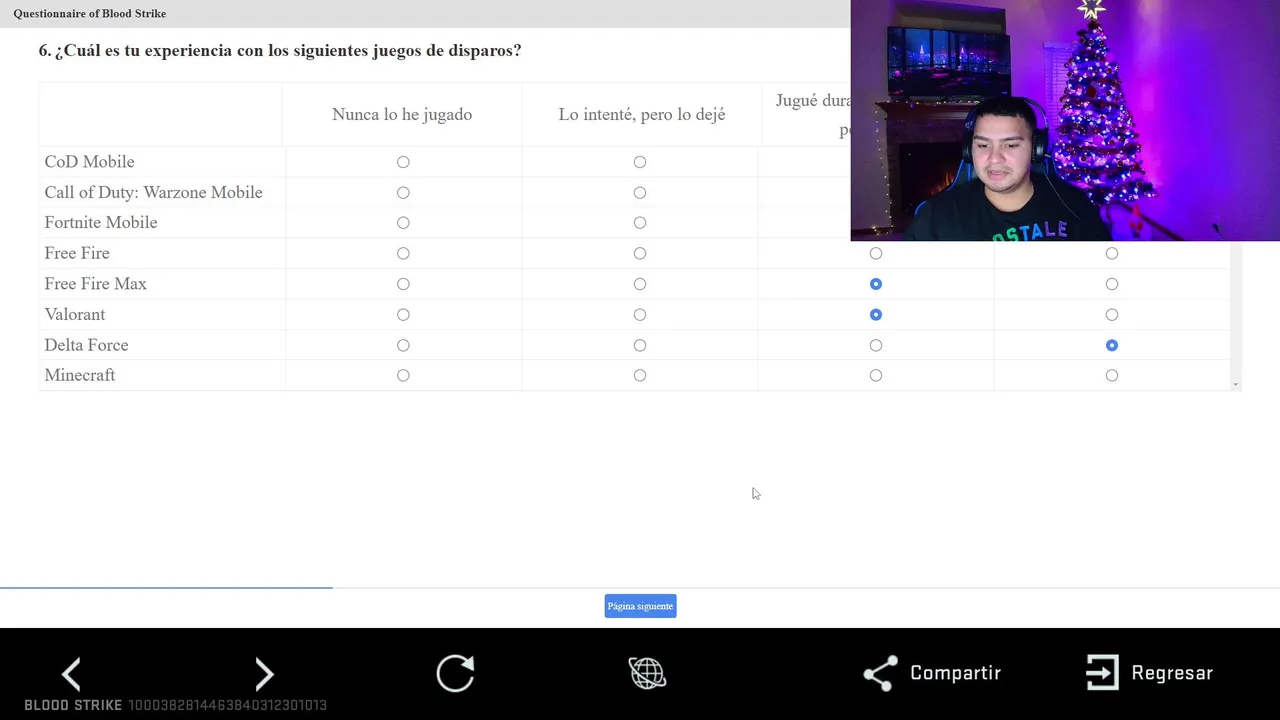This screenshot has width=1280, height=720.
Task: Select 'Lo intenté, pero lo dejé' for Fortnite Mobile
Action: tap(640, 223)
